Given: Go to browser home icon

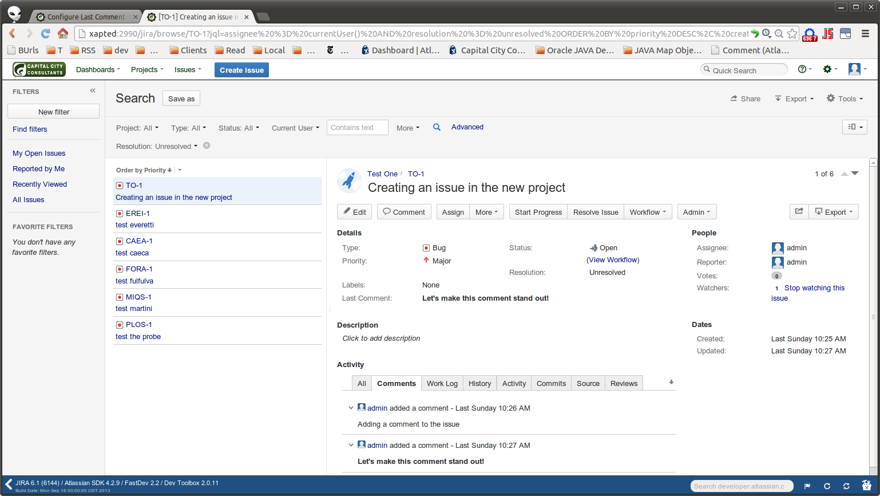Looking at the screenshot, I should point(63,34).
